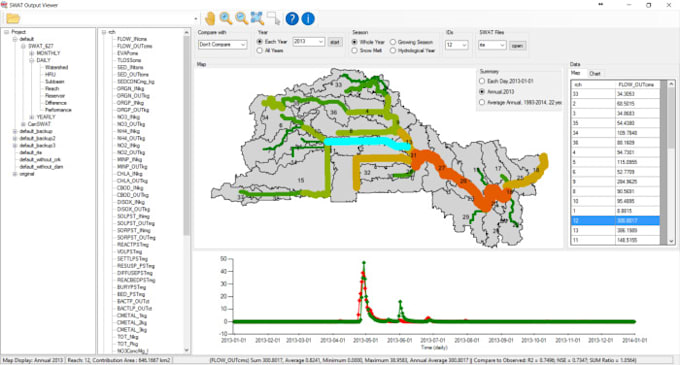Open the small toolbar dropdown arrow beside folder
Viewport: 680px width, 365px height.
pos(196,19)
